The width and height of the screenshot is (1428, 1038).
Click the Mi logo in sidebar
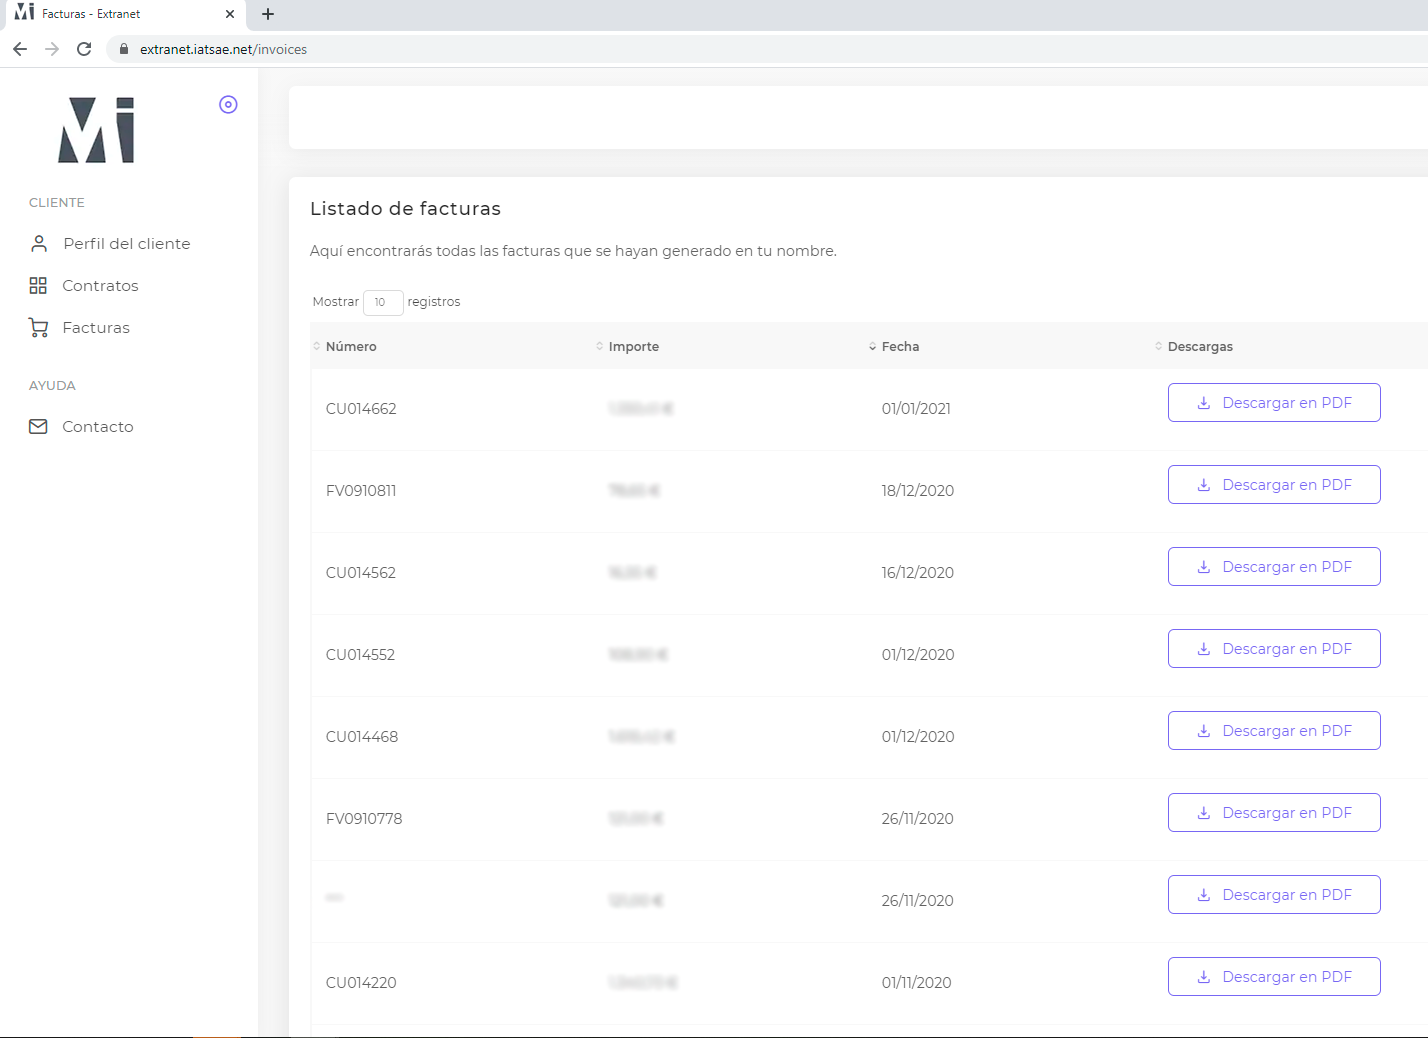96,130
